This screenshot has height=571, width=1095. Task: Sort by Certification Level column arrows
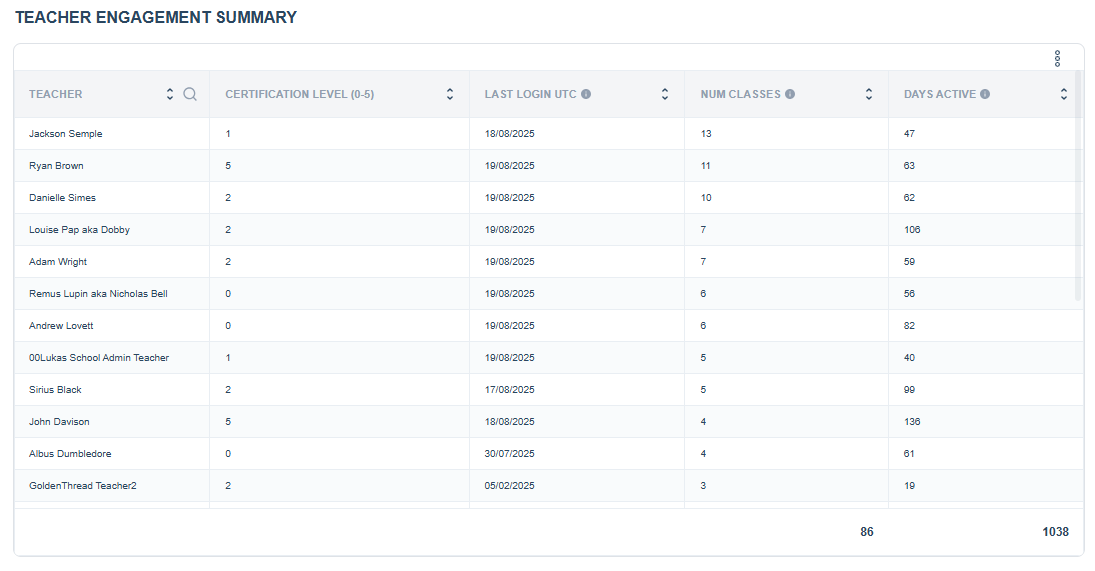coord(450,94)
